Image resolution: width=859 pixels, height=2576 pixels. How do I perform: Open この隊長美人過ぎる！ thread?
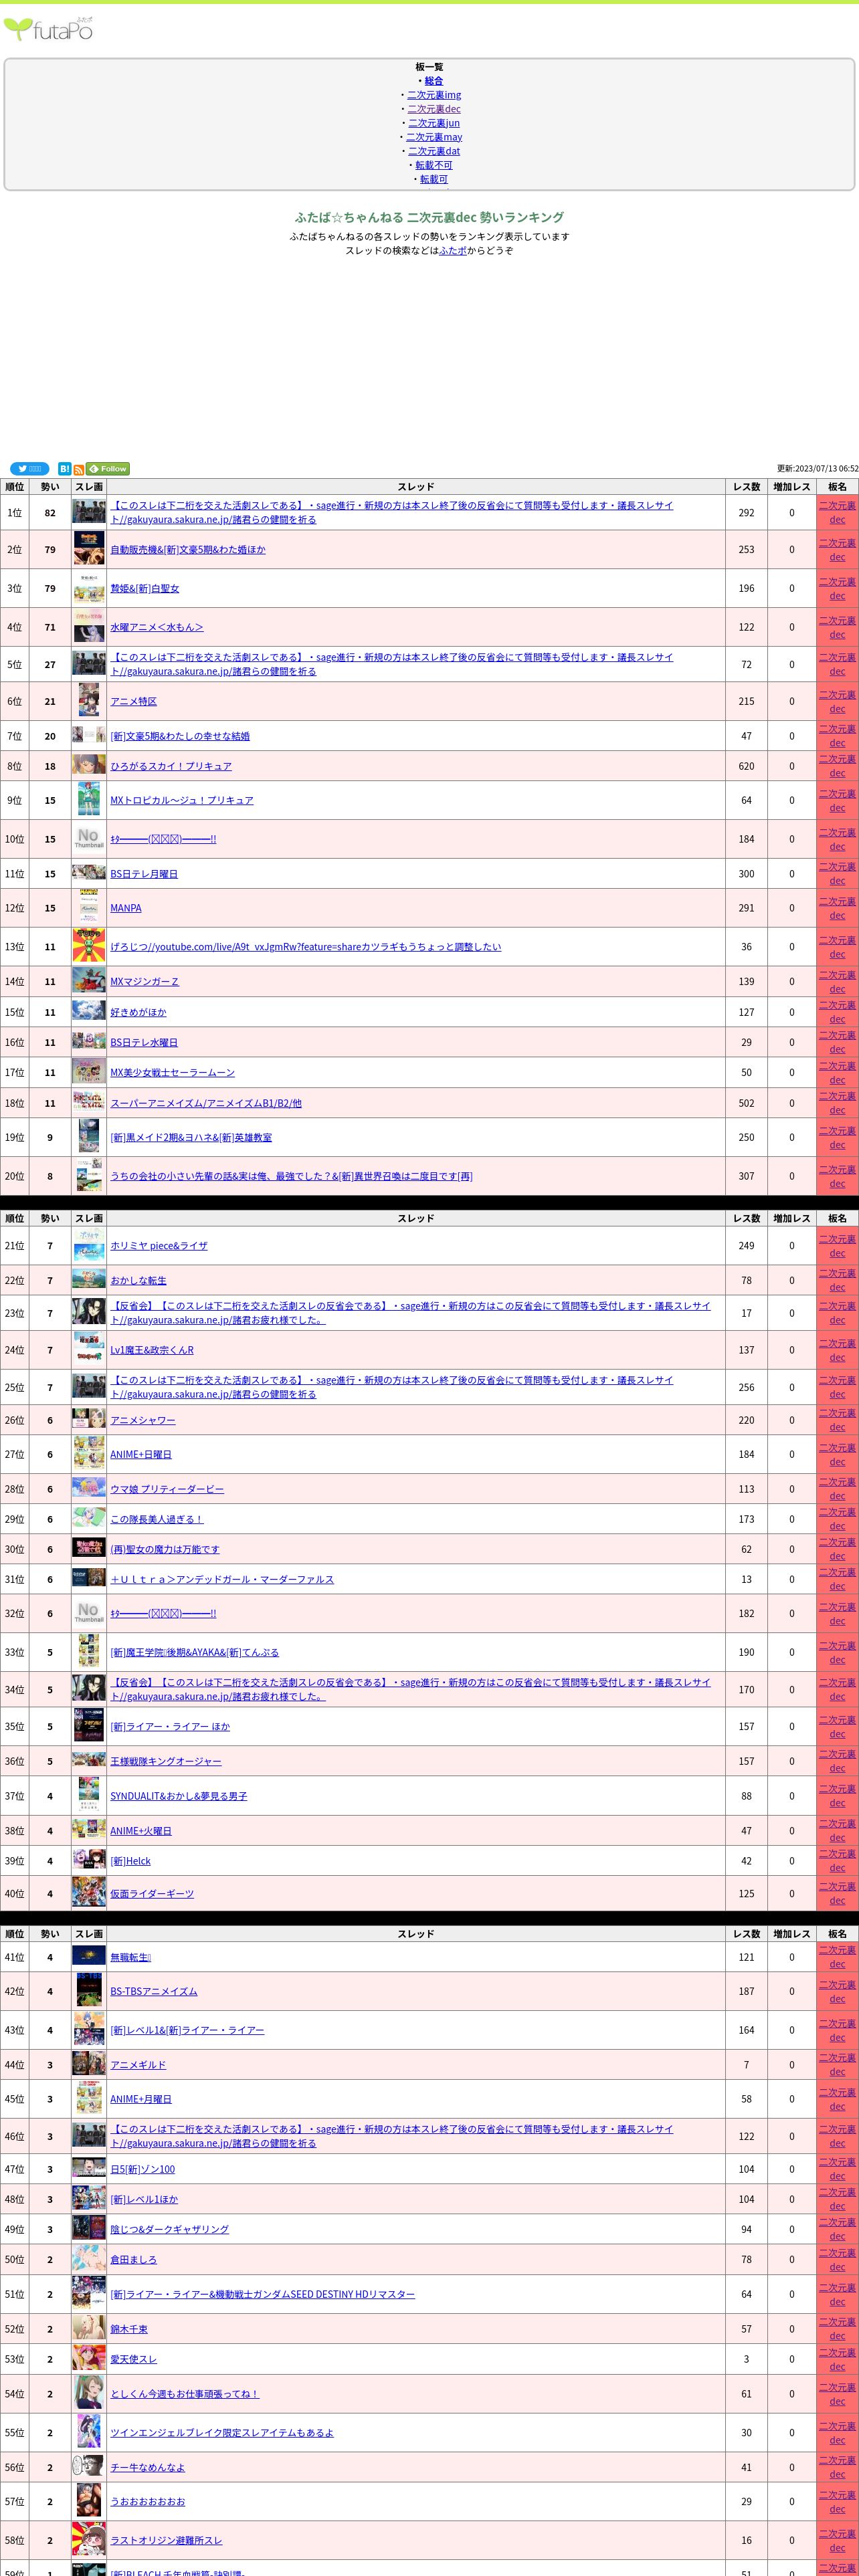[x=157, y=1519]
